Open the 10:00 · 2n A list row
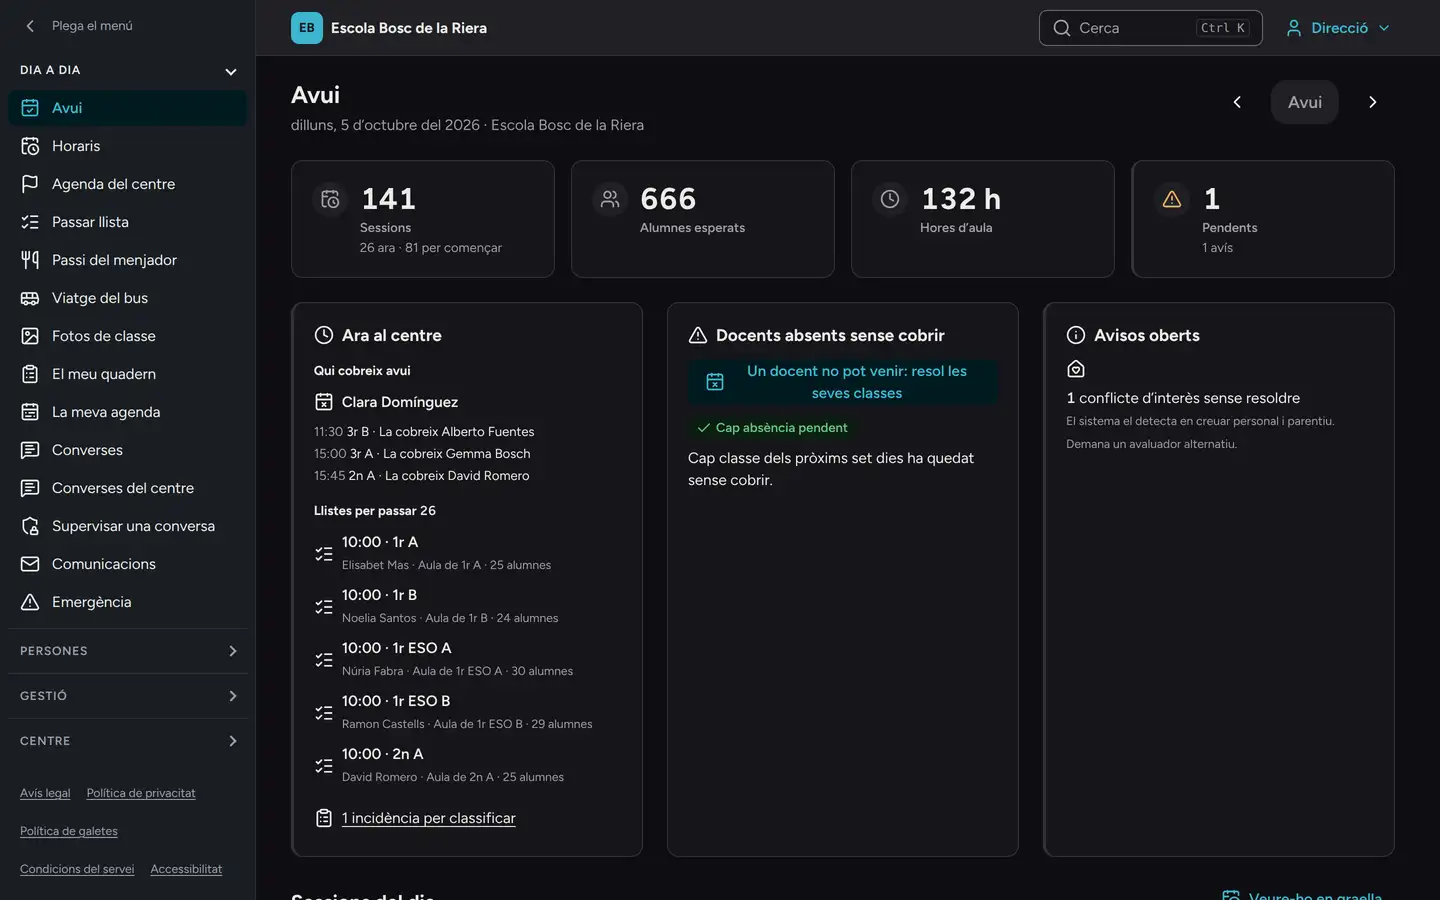Image resolution: width=1440 pixels, height=900 pixels. (466, 764)
